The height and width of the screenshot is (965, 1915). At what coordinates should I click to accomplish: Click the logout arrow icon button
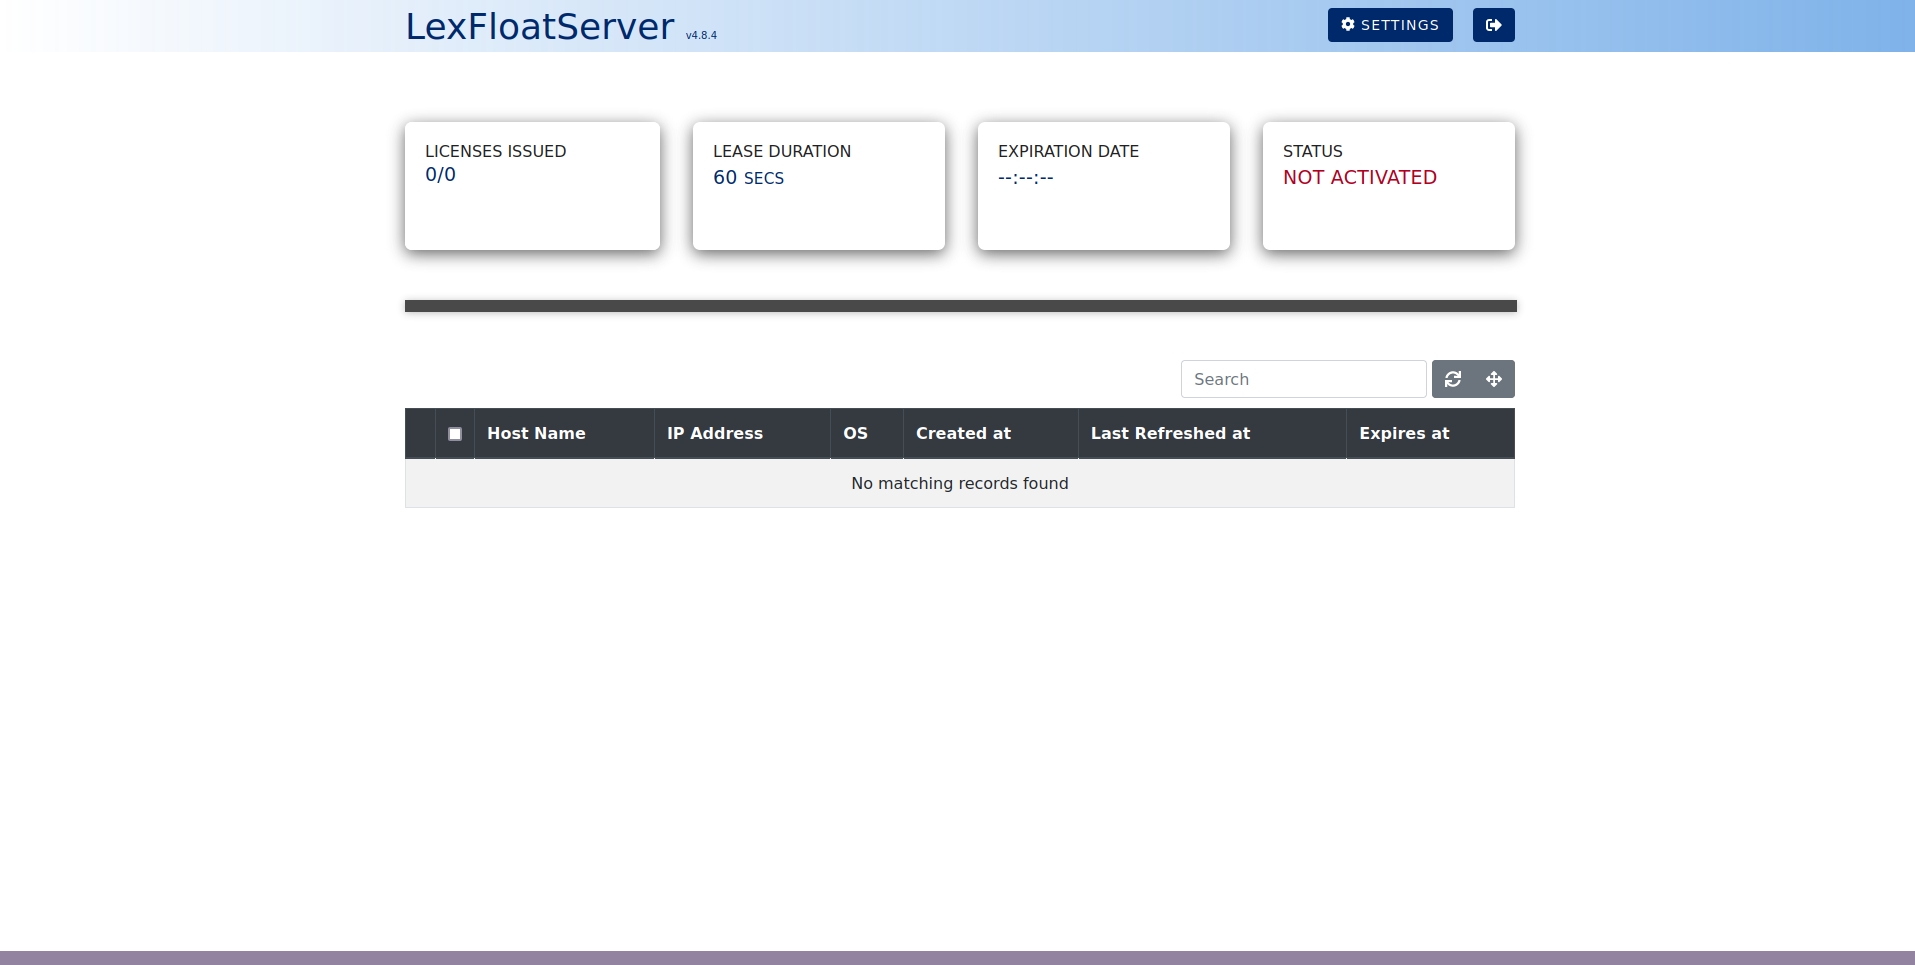pos(1494,25)
